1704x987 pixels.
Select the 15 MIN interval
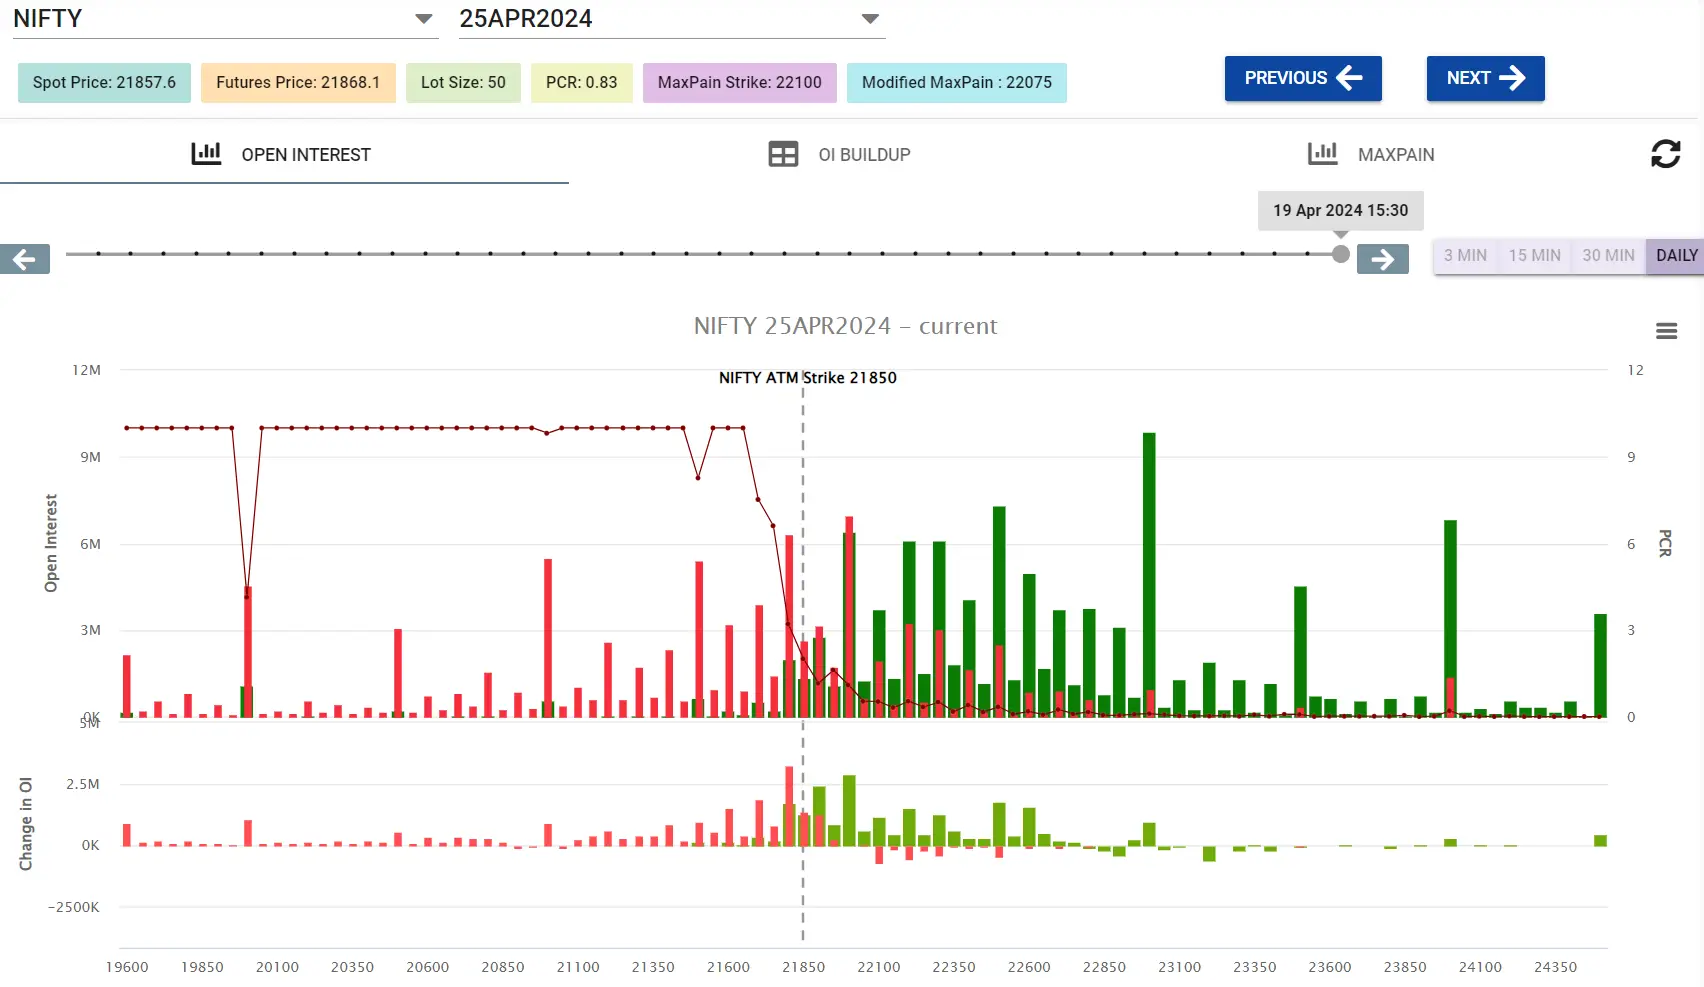click(x=1534, y=256)
